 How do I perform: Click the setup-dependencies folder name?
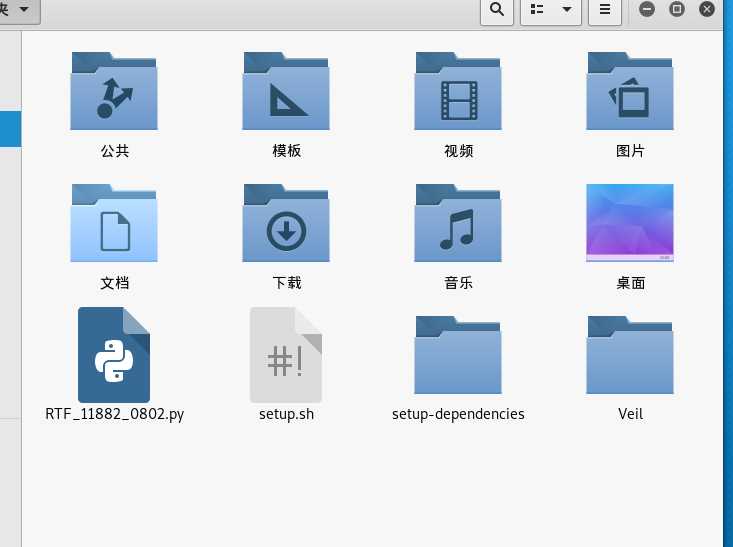point(458,414)
